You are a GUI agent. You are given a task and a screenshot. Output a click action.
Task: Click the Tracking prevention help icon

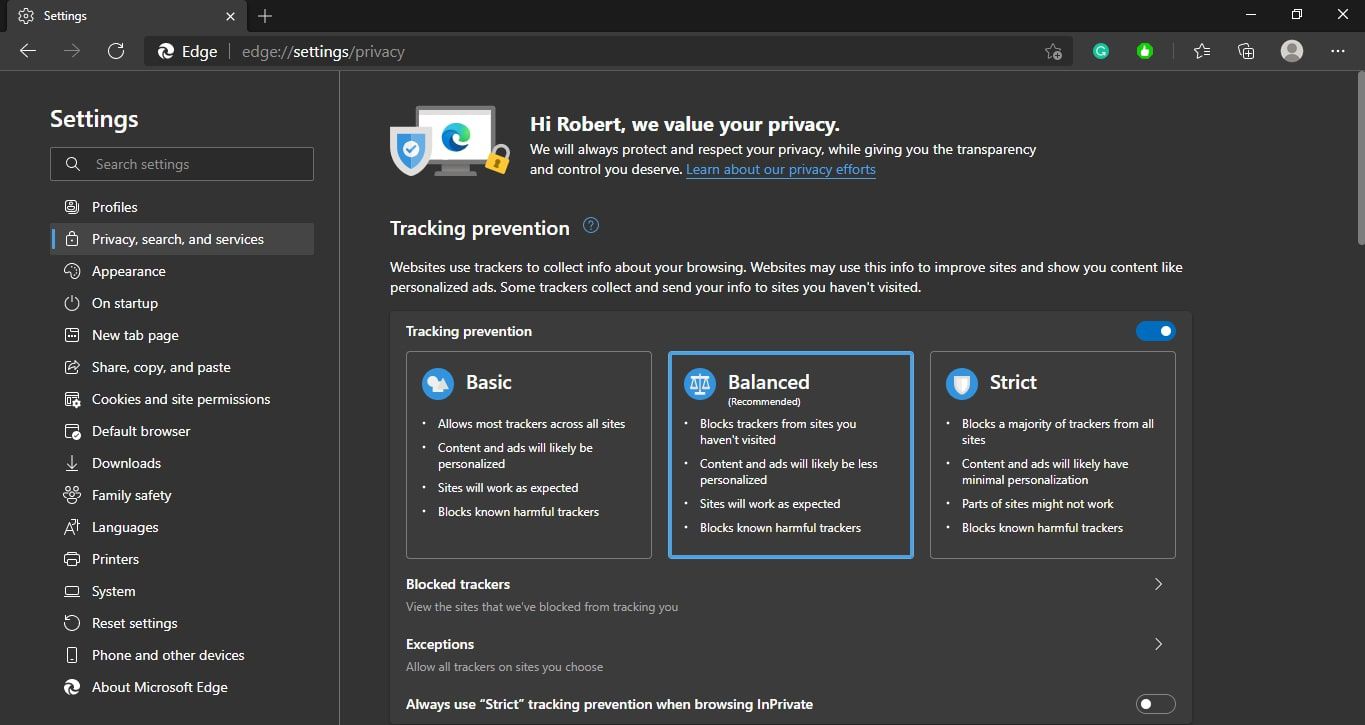click(591, 225)
